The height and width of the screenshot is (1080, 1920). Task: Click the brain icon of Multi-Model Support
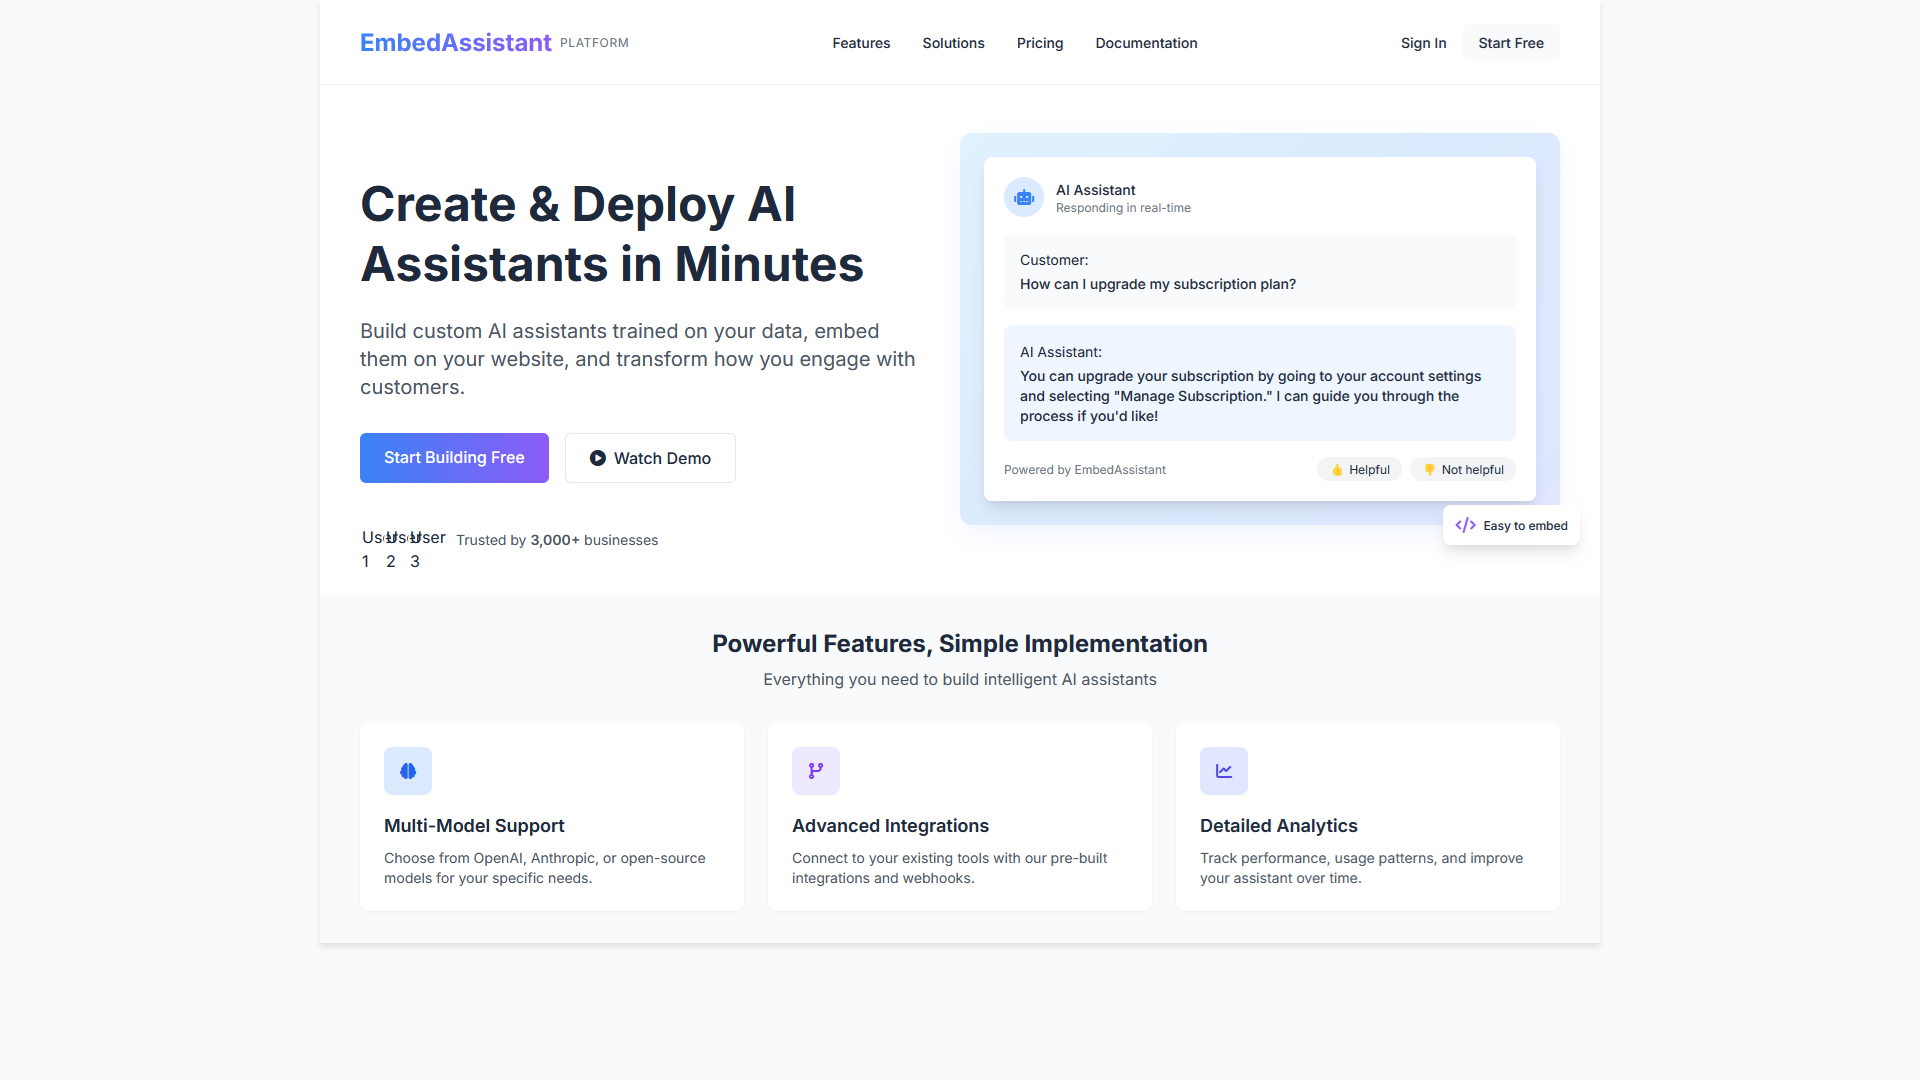tap(408, 771)
